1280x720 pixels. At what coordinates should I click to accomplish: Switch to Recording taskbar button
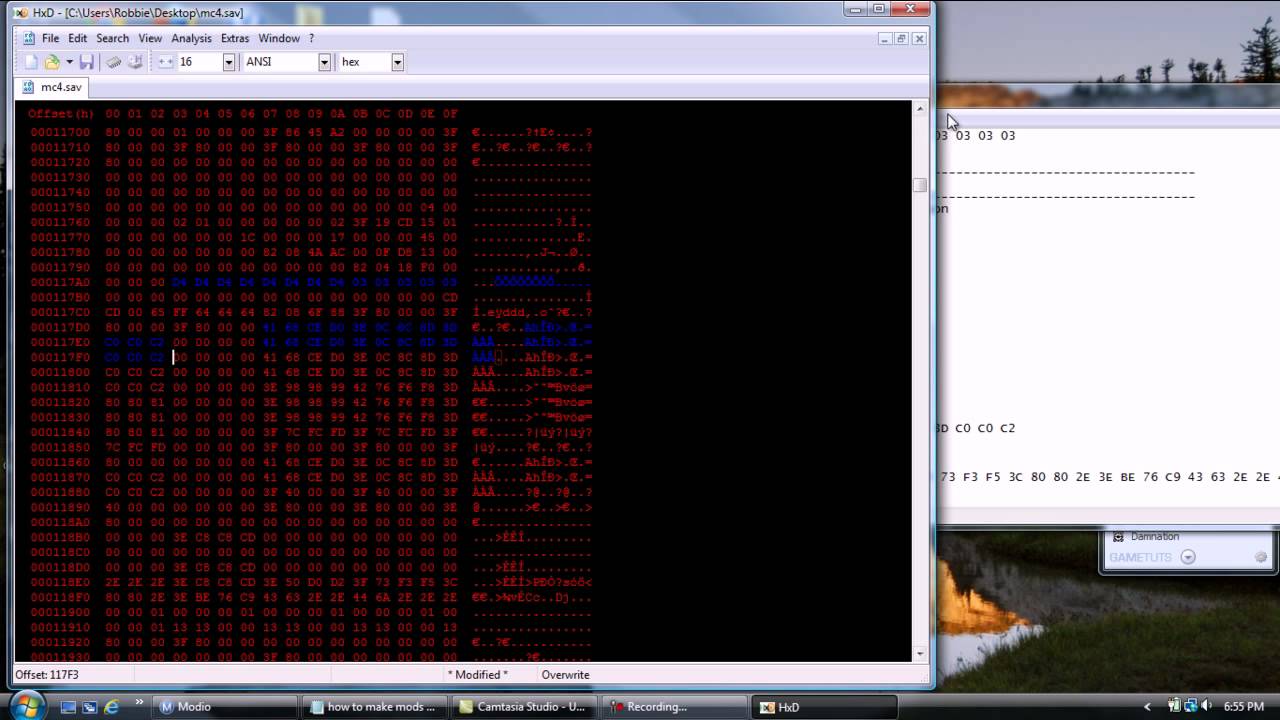675,707
